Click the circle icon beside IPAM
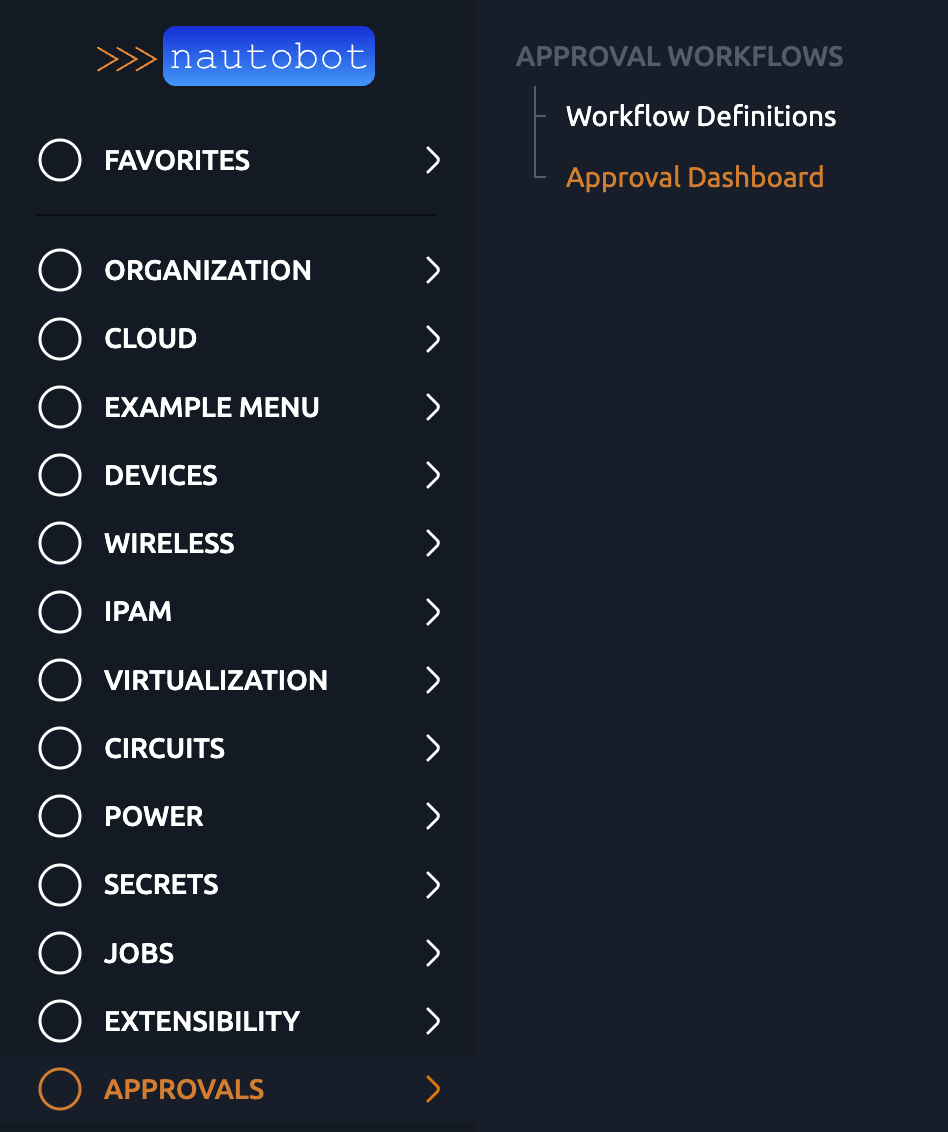 (60, 612)
